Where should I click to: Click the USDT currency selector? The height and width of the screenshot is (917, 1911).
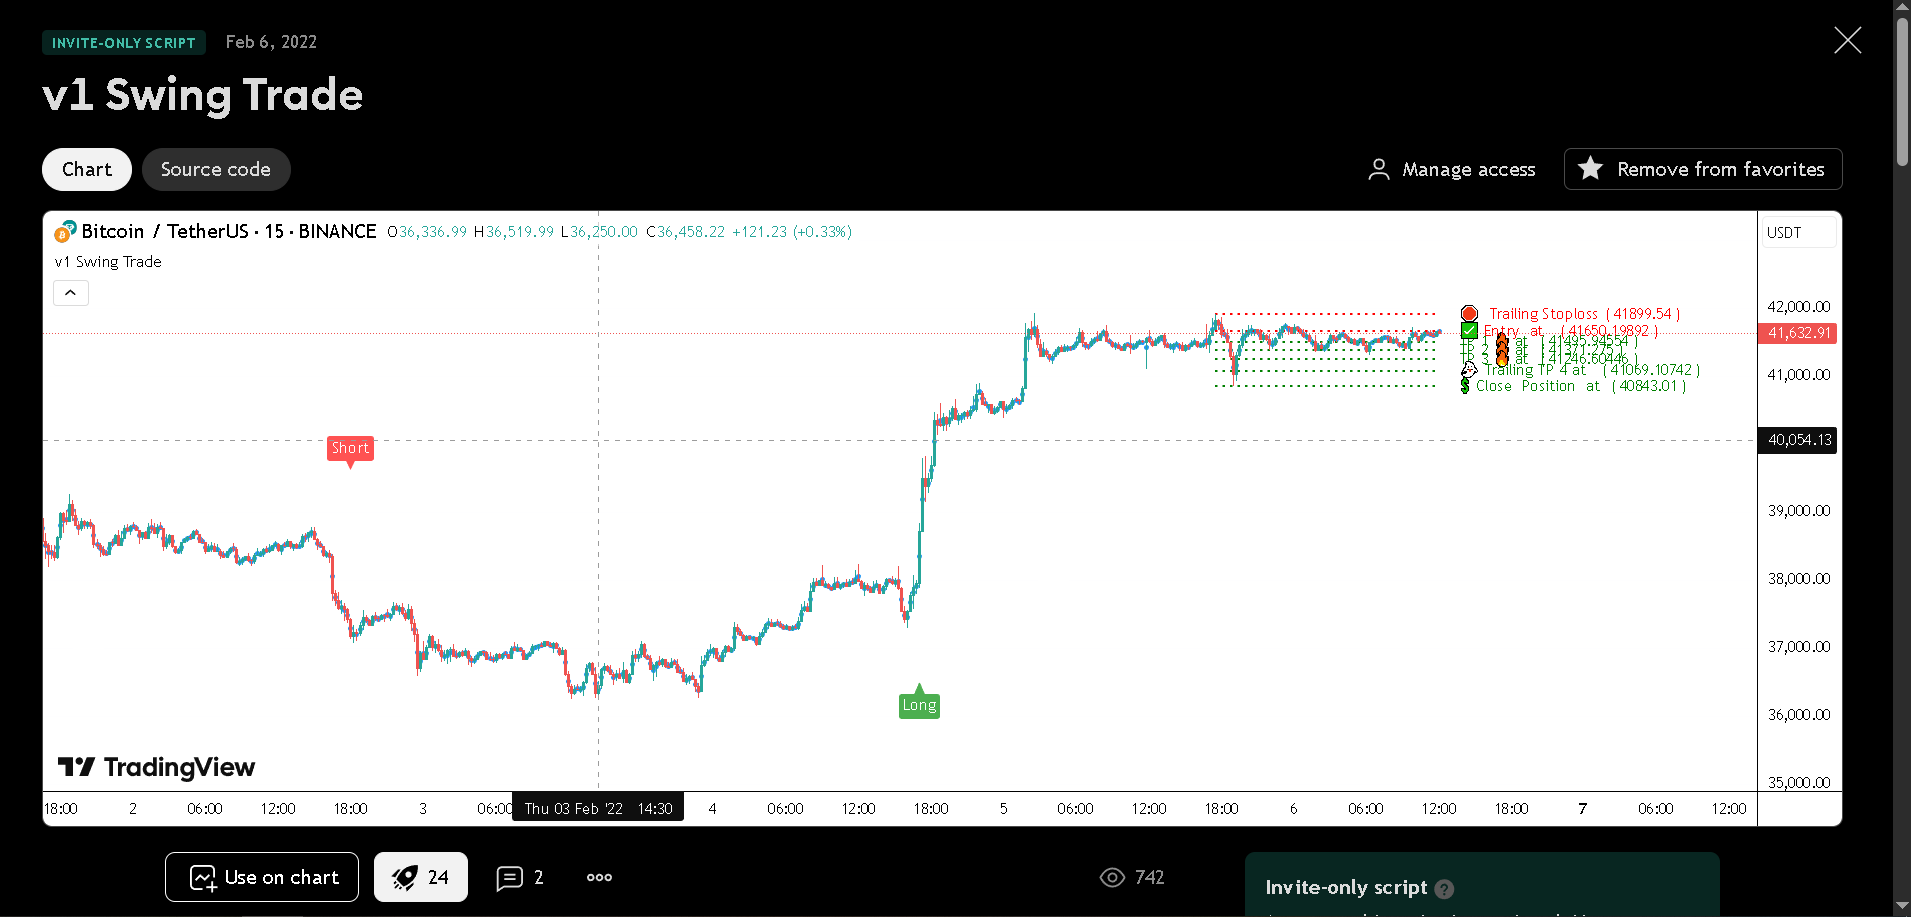(1798, 232)
